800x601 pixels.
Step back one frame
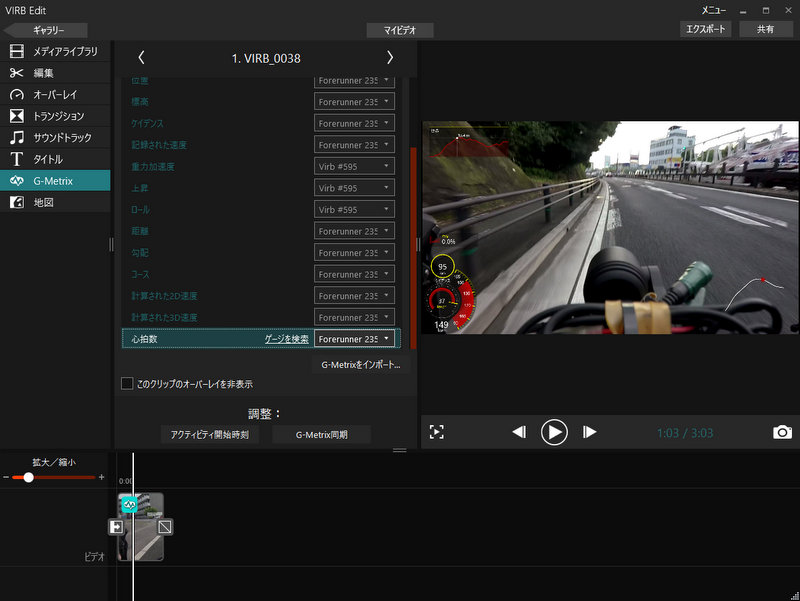519,432
